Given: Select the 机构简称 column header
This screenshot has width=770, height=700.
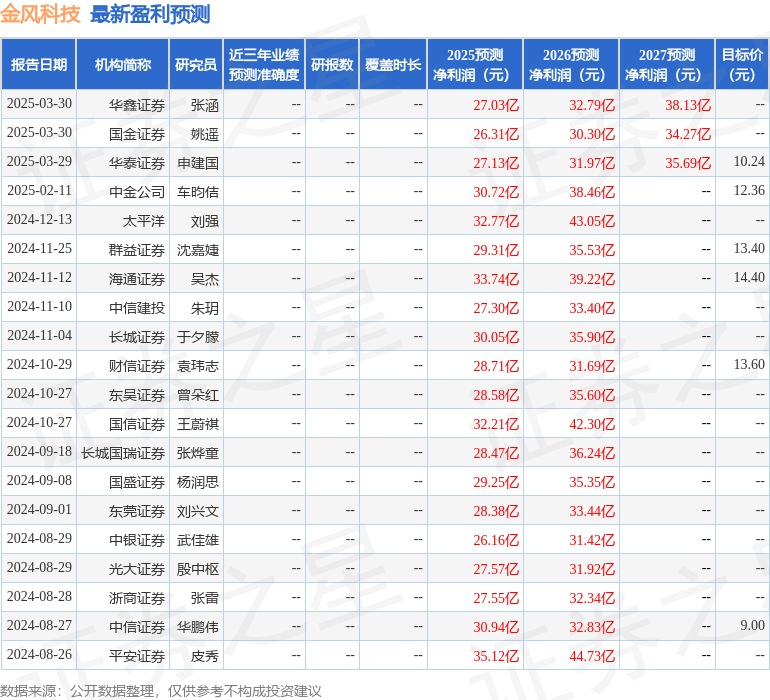Looking at the screenshot, I should 123,64.
